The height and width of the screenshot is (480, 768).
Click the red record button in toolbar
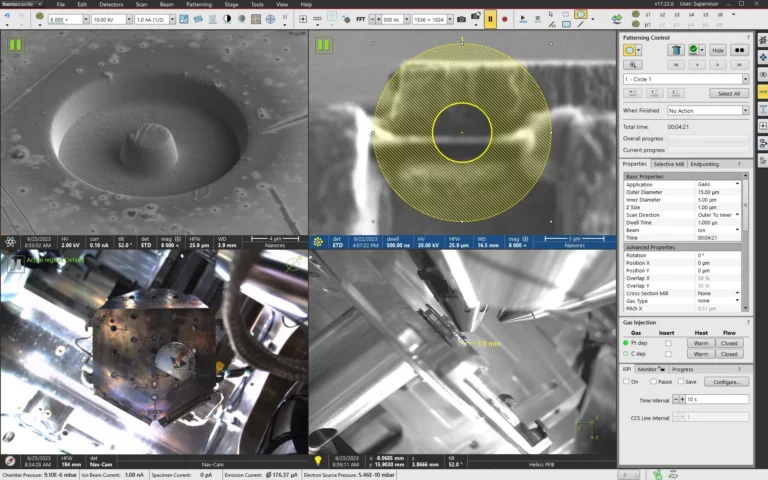[504, 18]
